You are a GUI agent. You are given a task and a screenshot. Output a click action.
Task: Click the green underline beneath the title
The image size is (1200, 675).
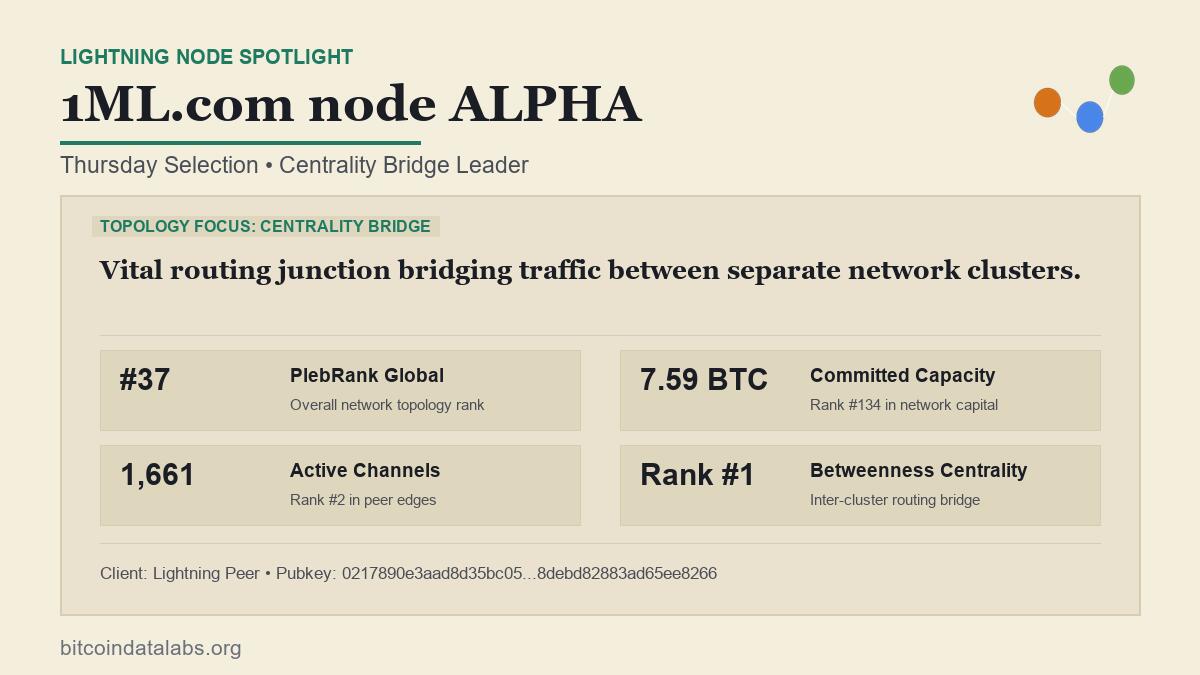pos(240,143)
